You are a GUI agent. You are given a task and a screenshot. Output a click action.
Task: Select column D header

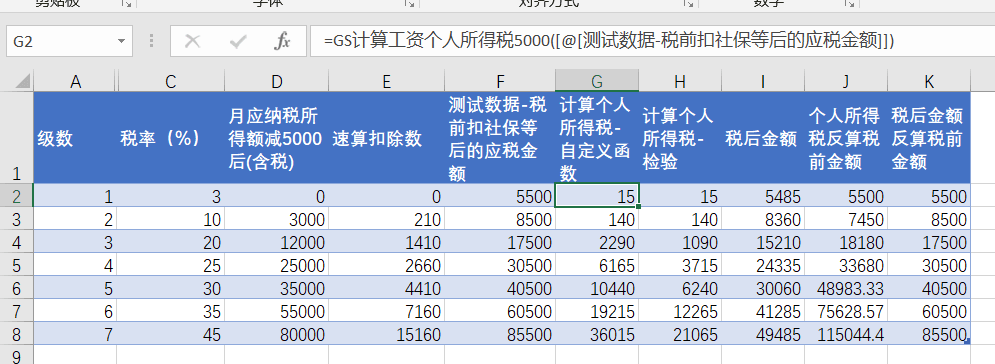277,81
